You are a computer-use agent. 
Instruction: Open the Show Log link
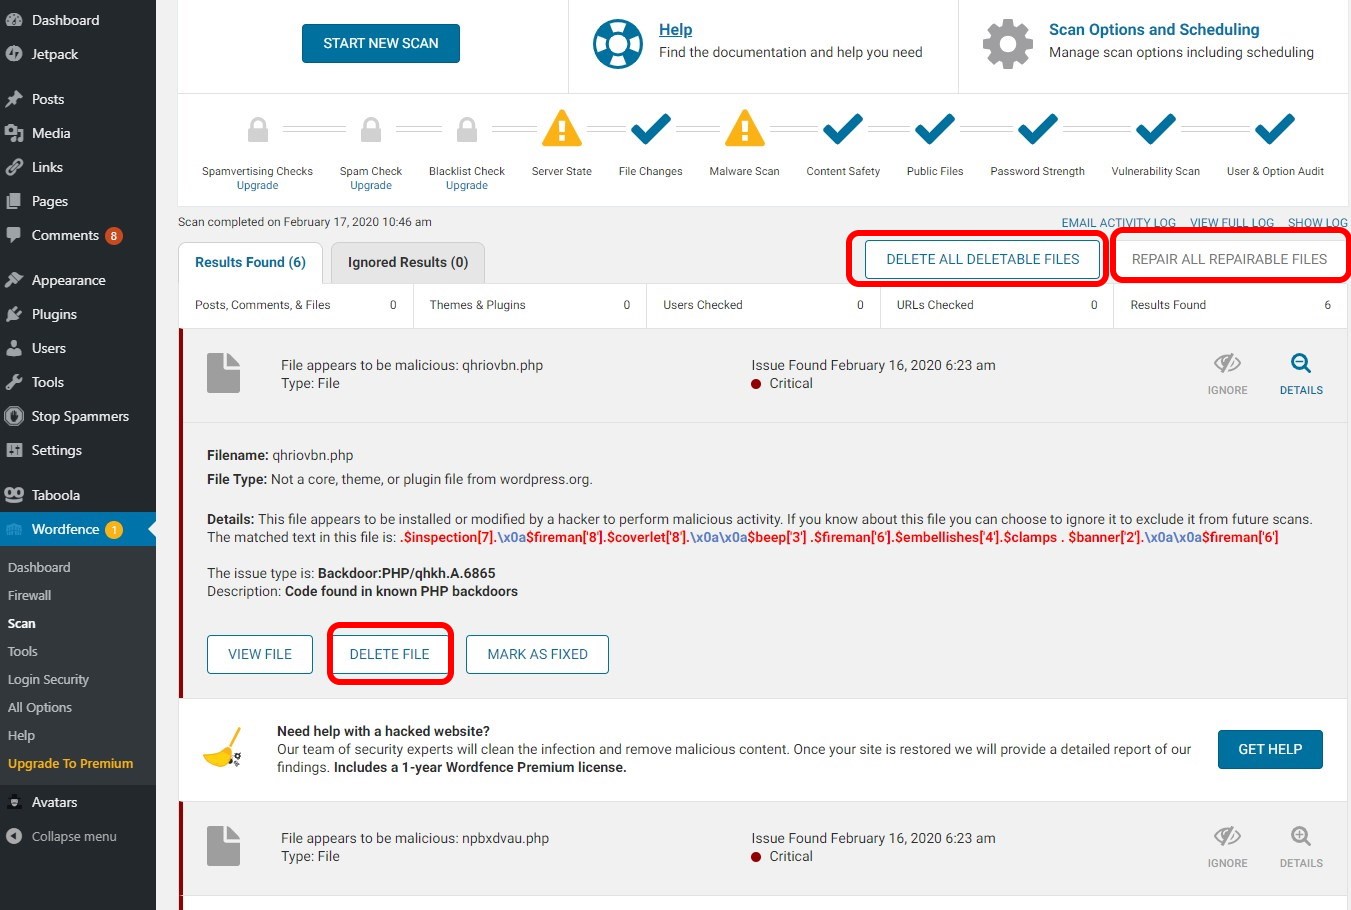[1316, 223]
